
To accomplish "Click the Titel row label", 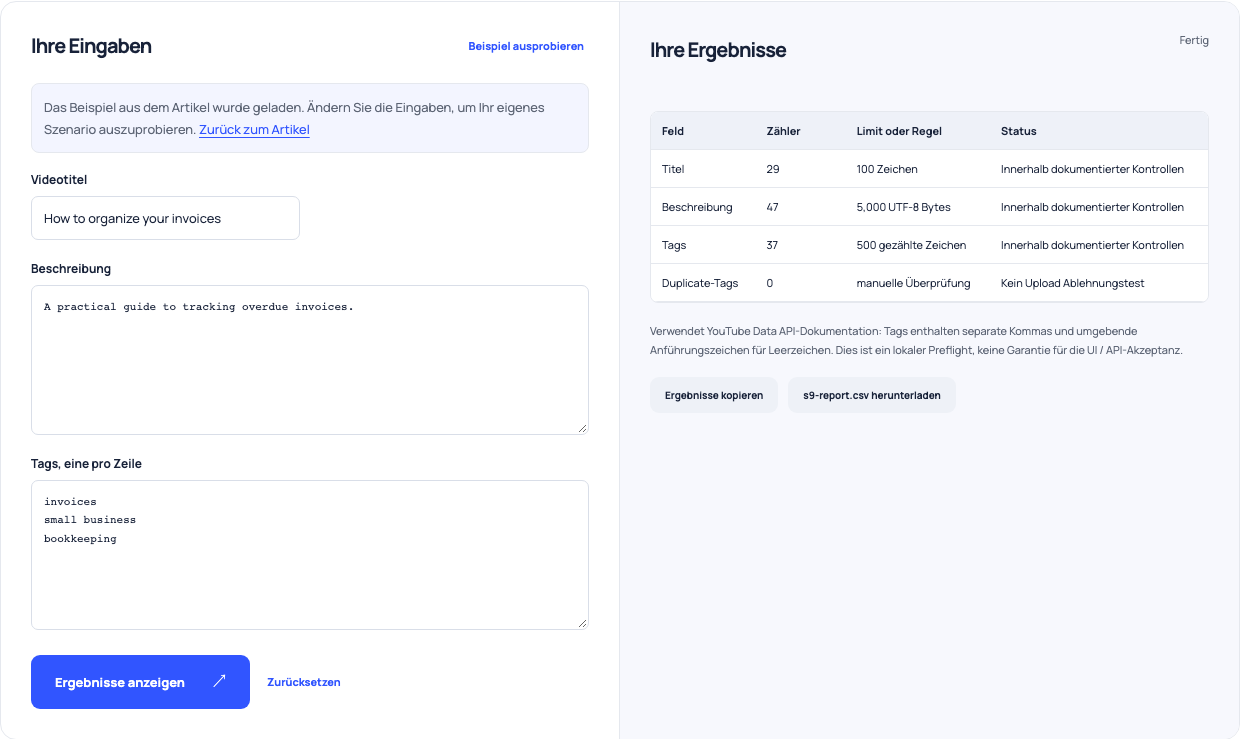I will tap(673, 169).
